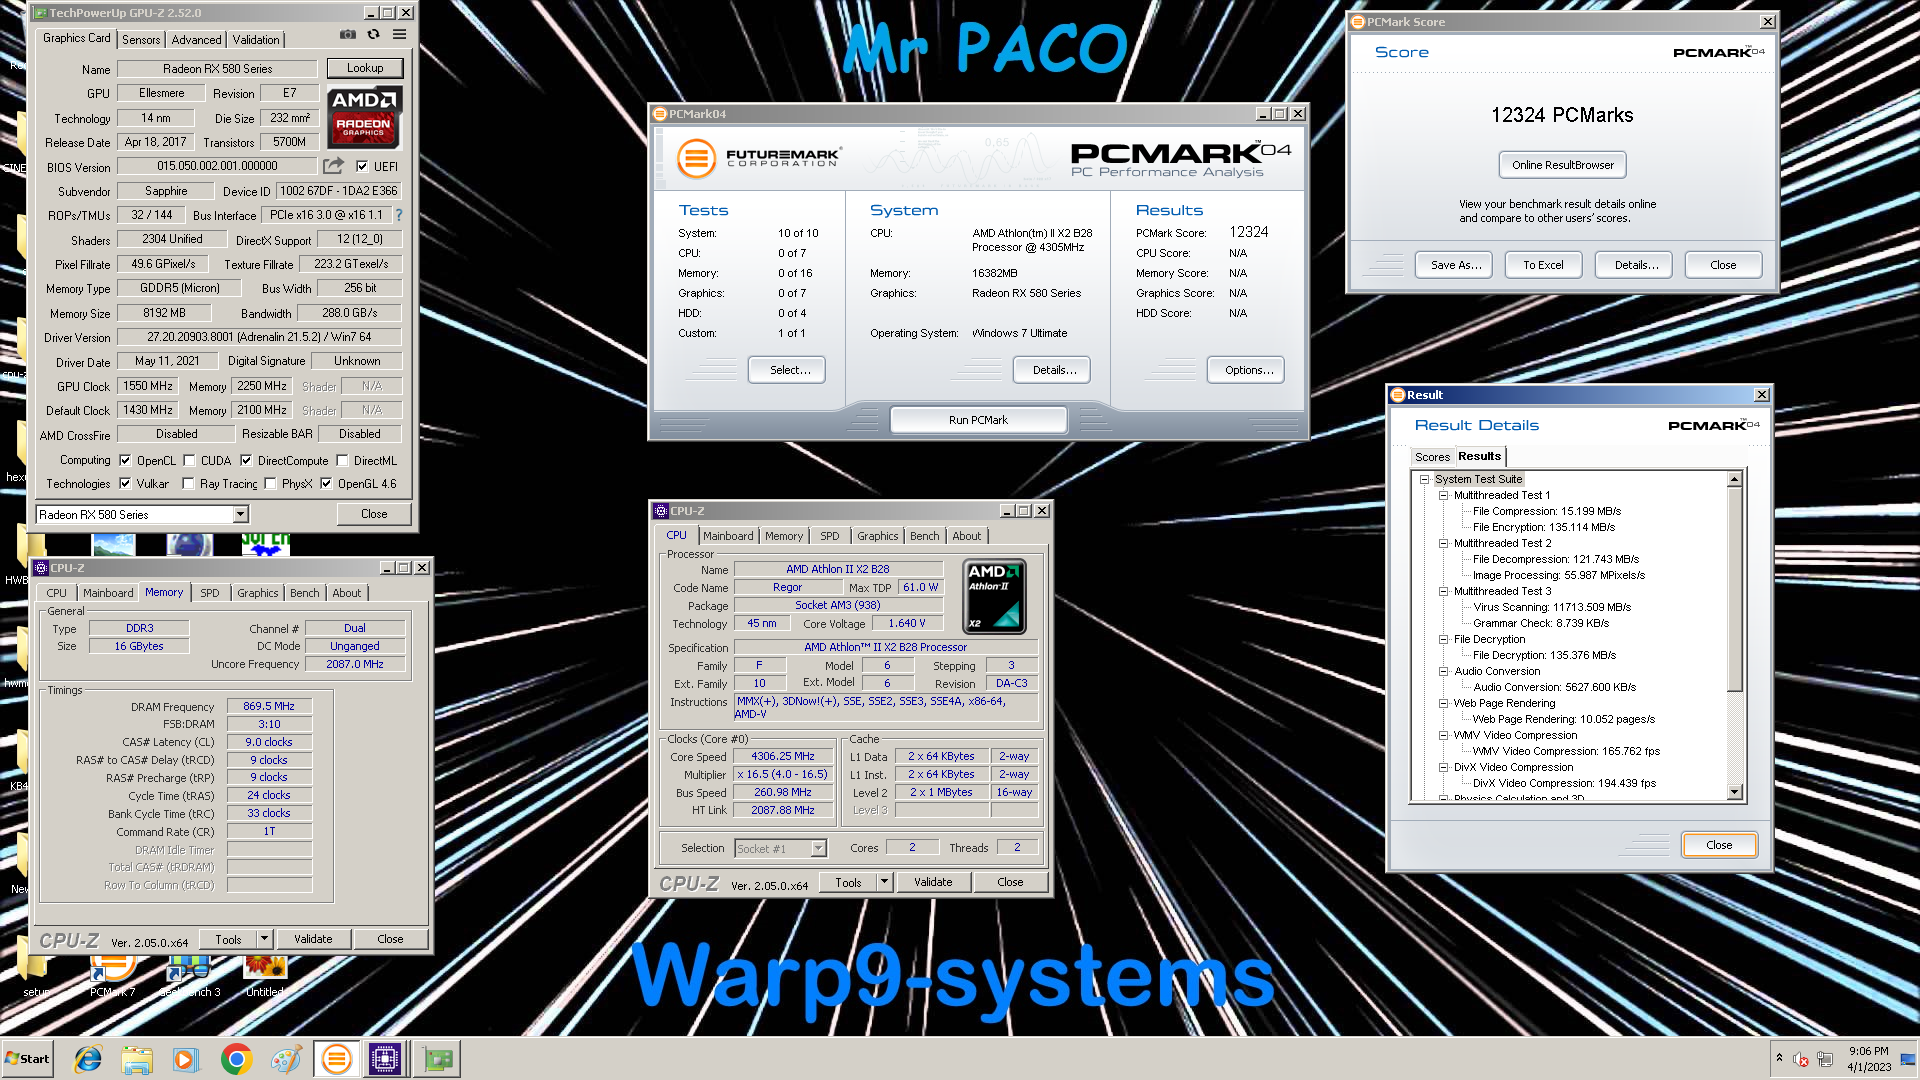The image size is (1920, 1080).
Task: Click the AMD Athlon II processor logo in CPU-Z
Action: 994,597
